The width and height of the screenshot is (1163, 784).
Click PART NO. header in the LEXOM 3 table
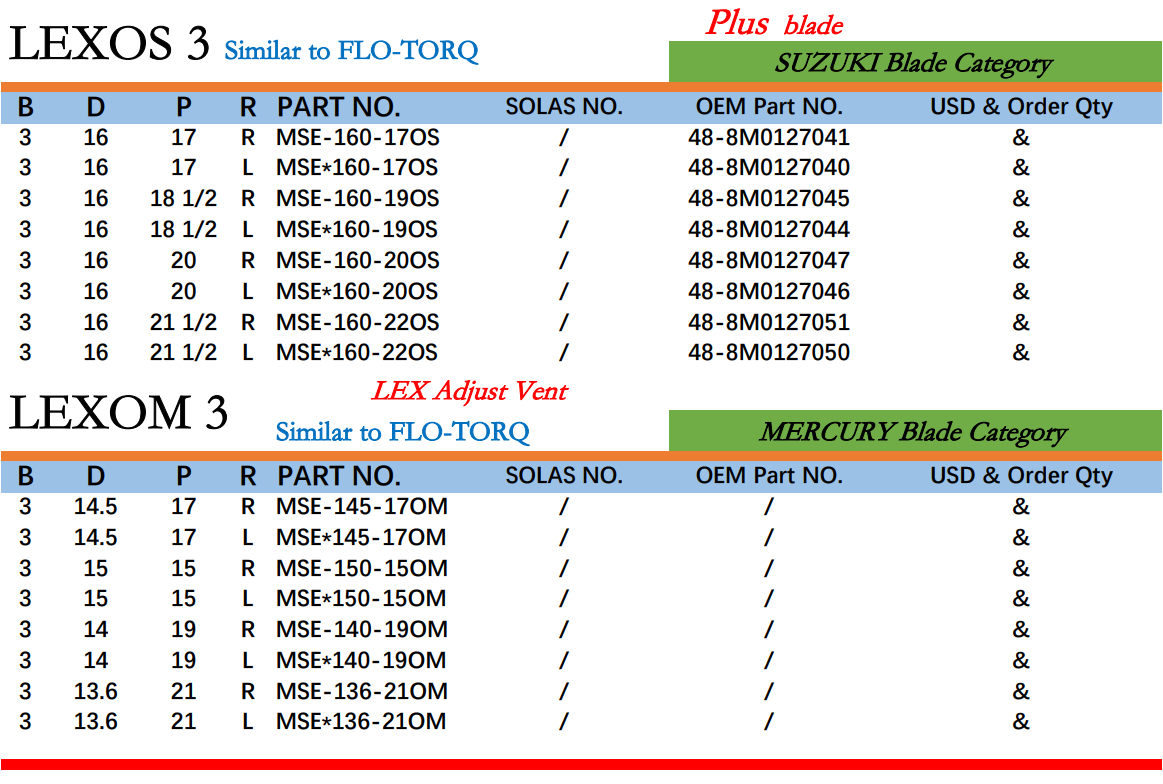pyautogui.click(x=338, y=475)
